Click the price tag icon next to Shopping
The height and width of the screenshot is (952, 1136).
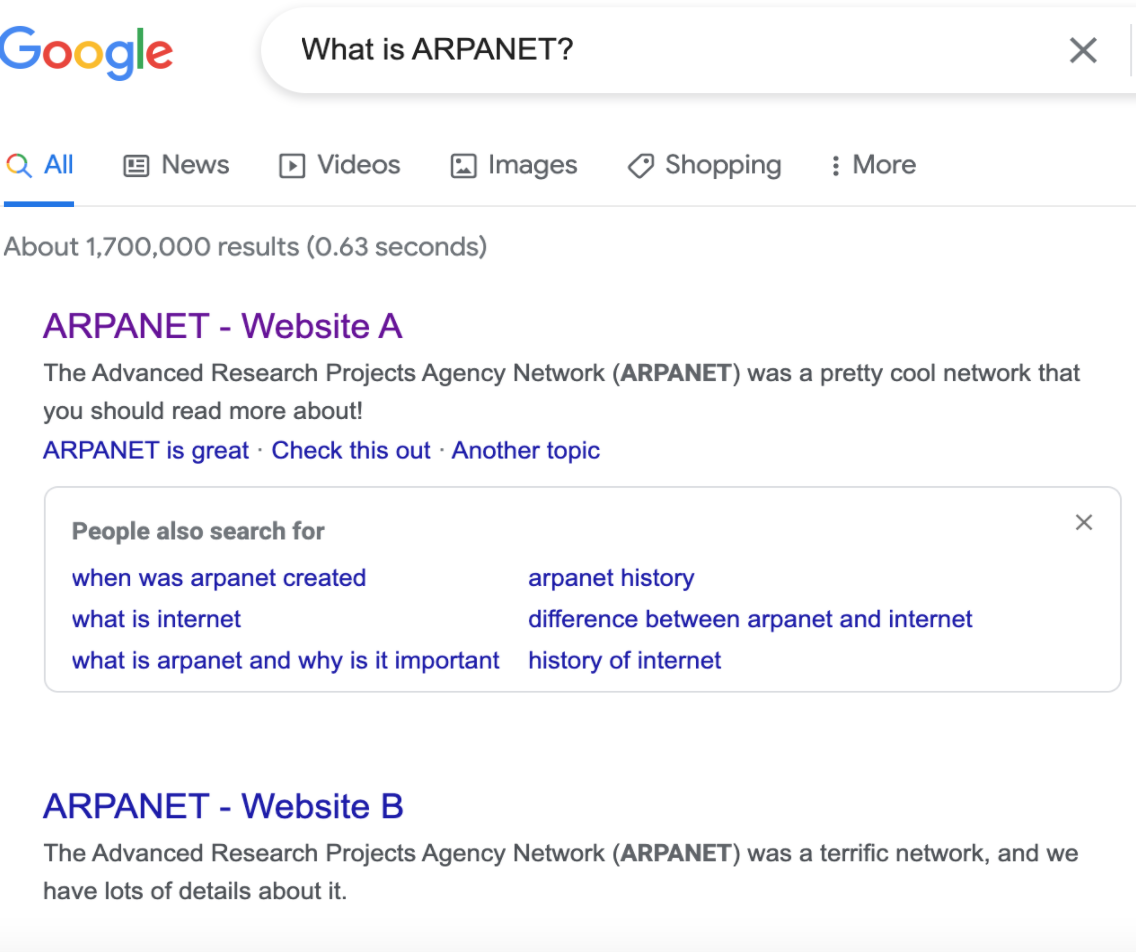coord(640,165)
